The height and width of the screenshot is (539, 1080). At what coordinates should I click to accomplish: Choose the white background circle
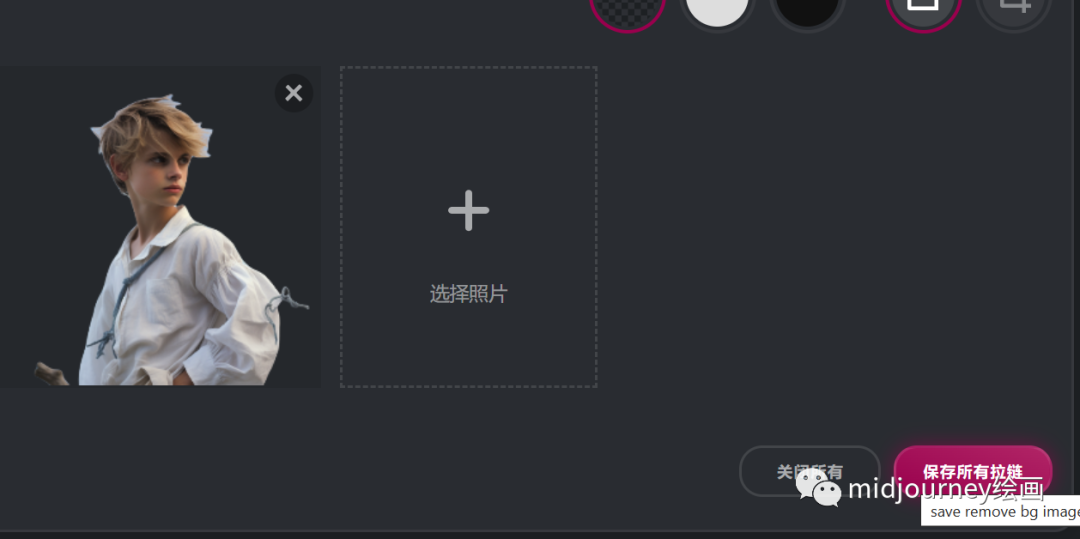tap(717, 10)
